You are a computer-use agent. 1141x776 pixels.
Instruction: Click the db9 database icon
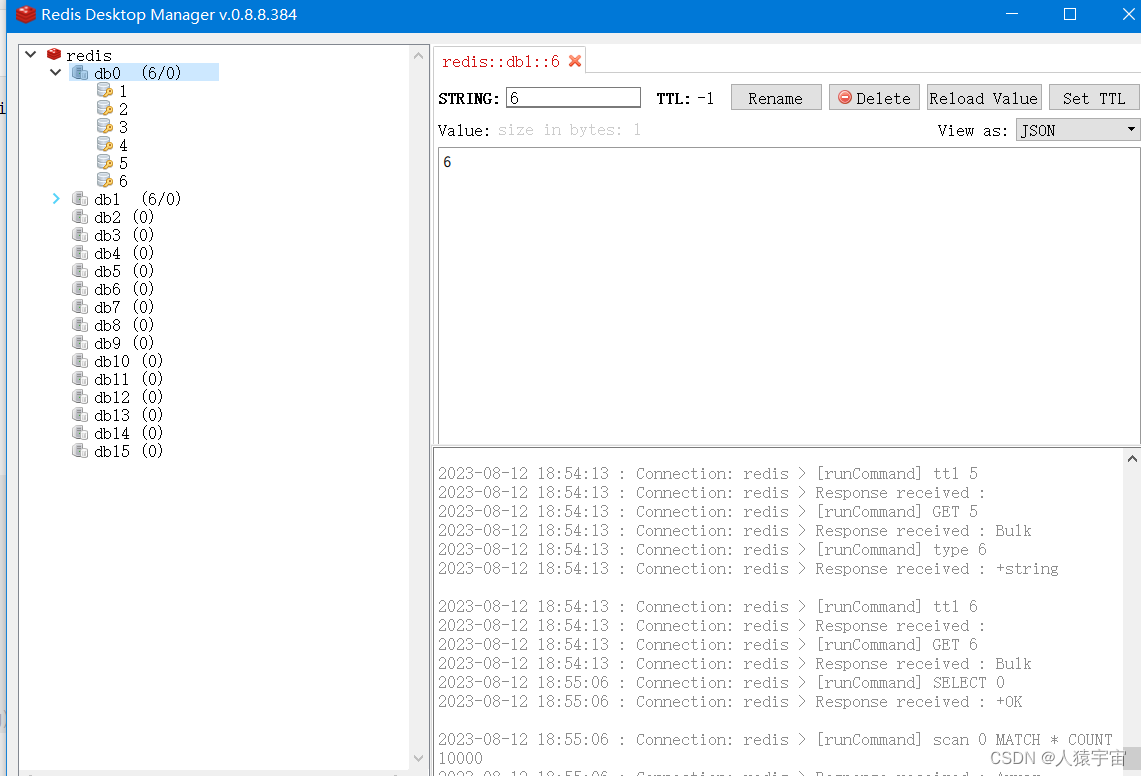point(80,343)
